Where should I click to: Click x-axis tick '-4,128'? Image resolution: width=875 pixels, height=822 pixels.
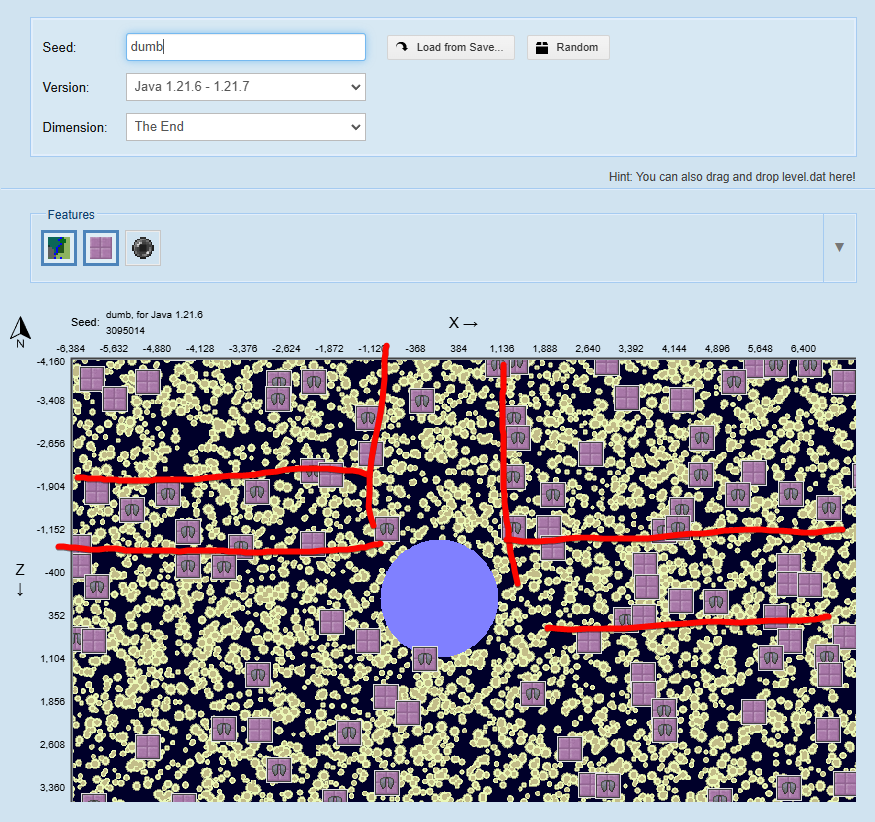pyautogui.click(x=200, y=349)
